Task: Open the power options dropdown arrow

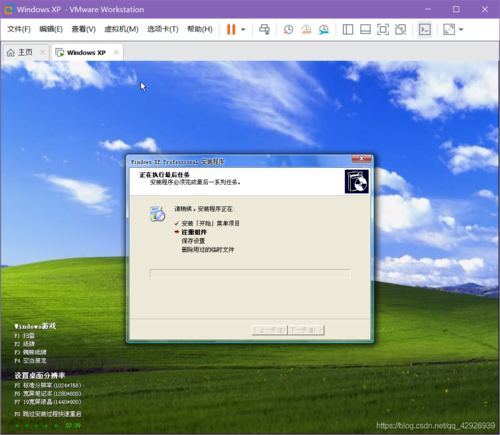Action: [243, 29]
